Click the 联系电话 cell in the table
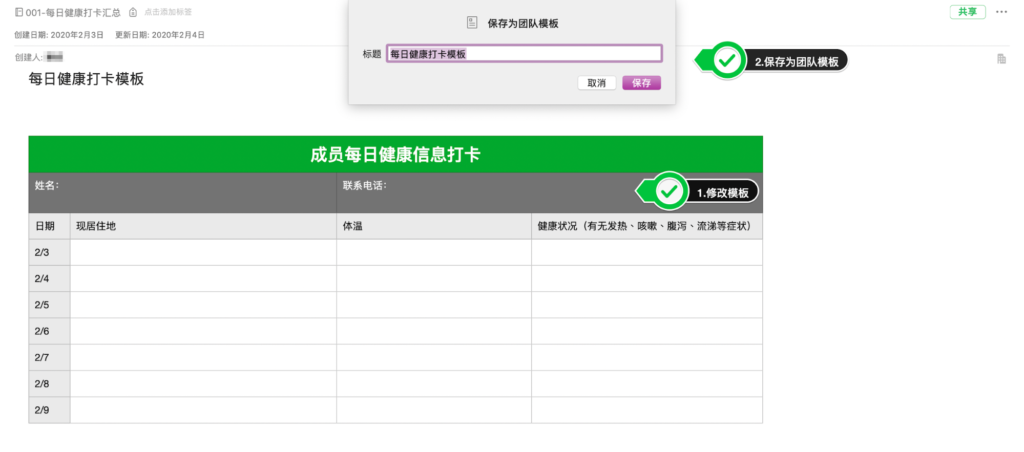This screenshot has height=452, width=1024. point(480,192)
